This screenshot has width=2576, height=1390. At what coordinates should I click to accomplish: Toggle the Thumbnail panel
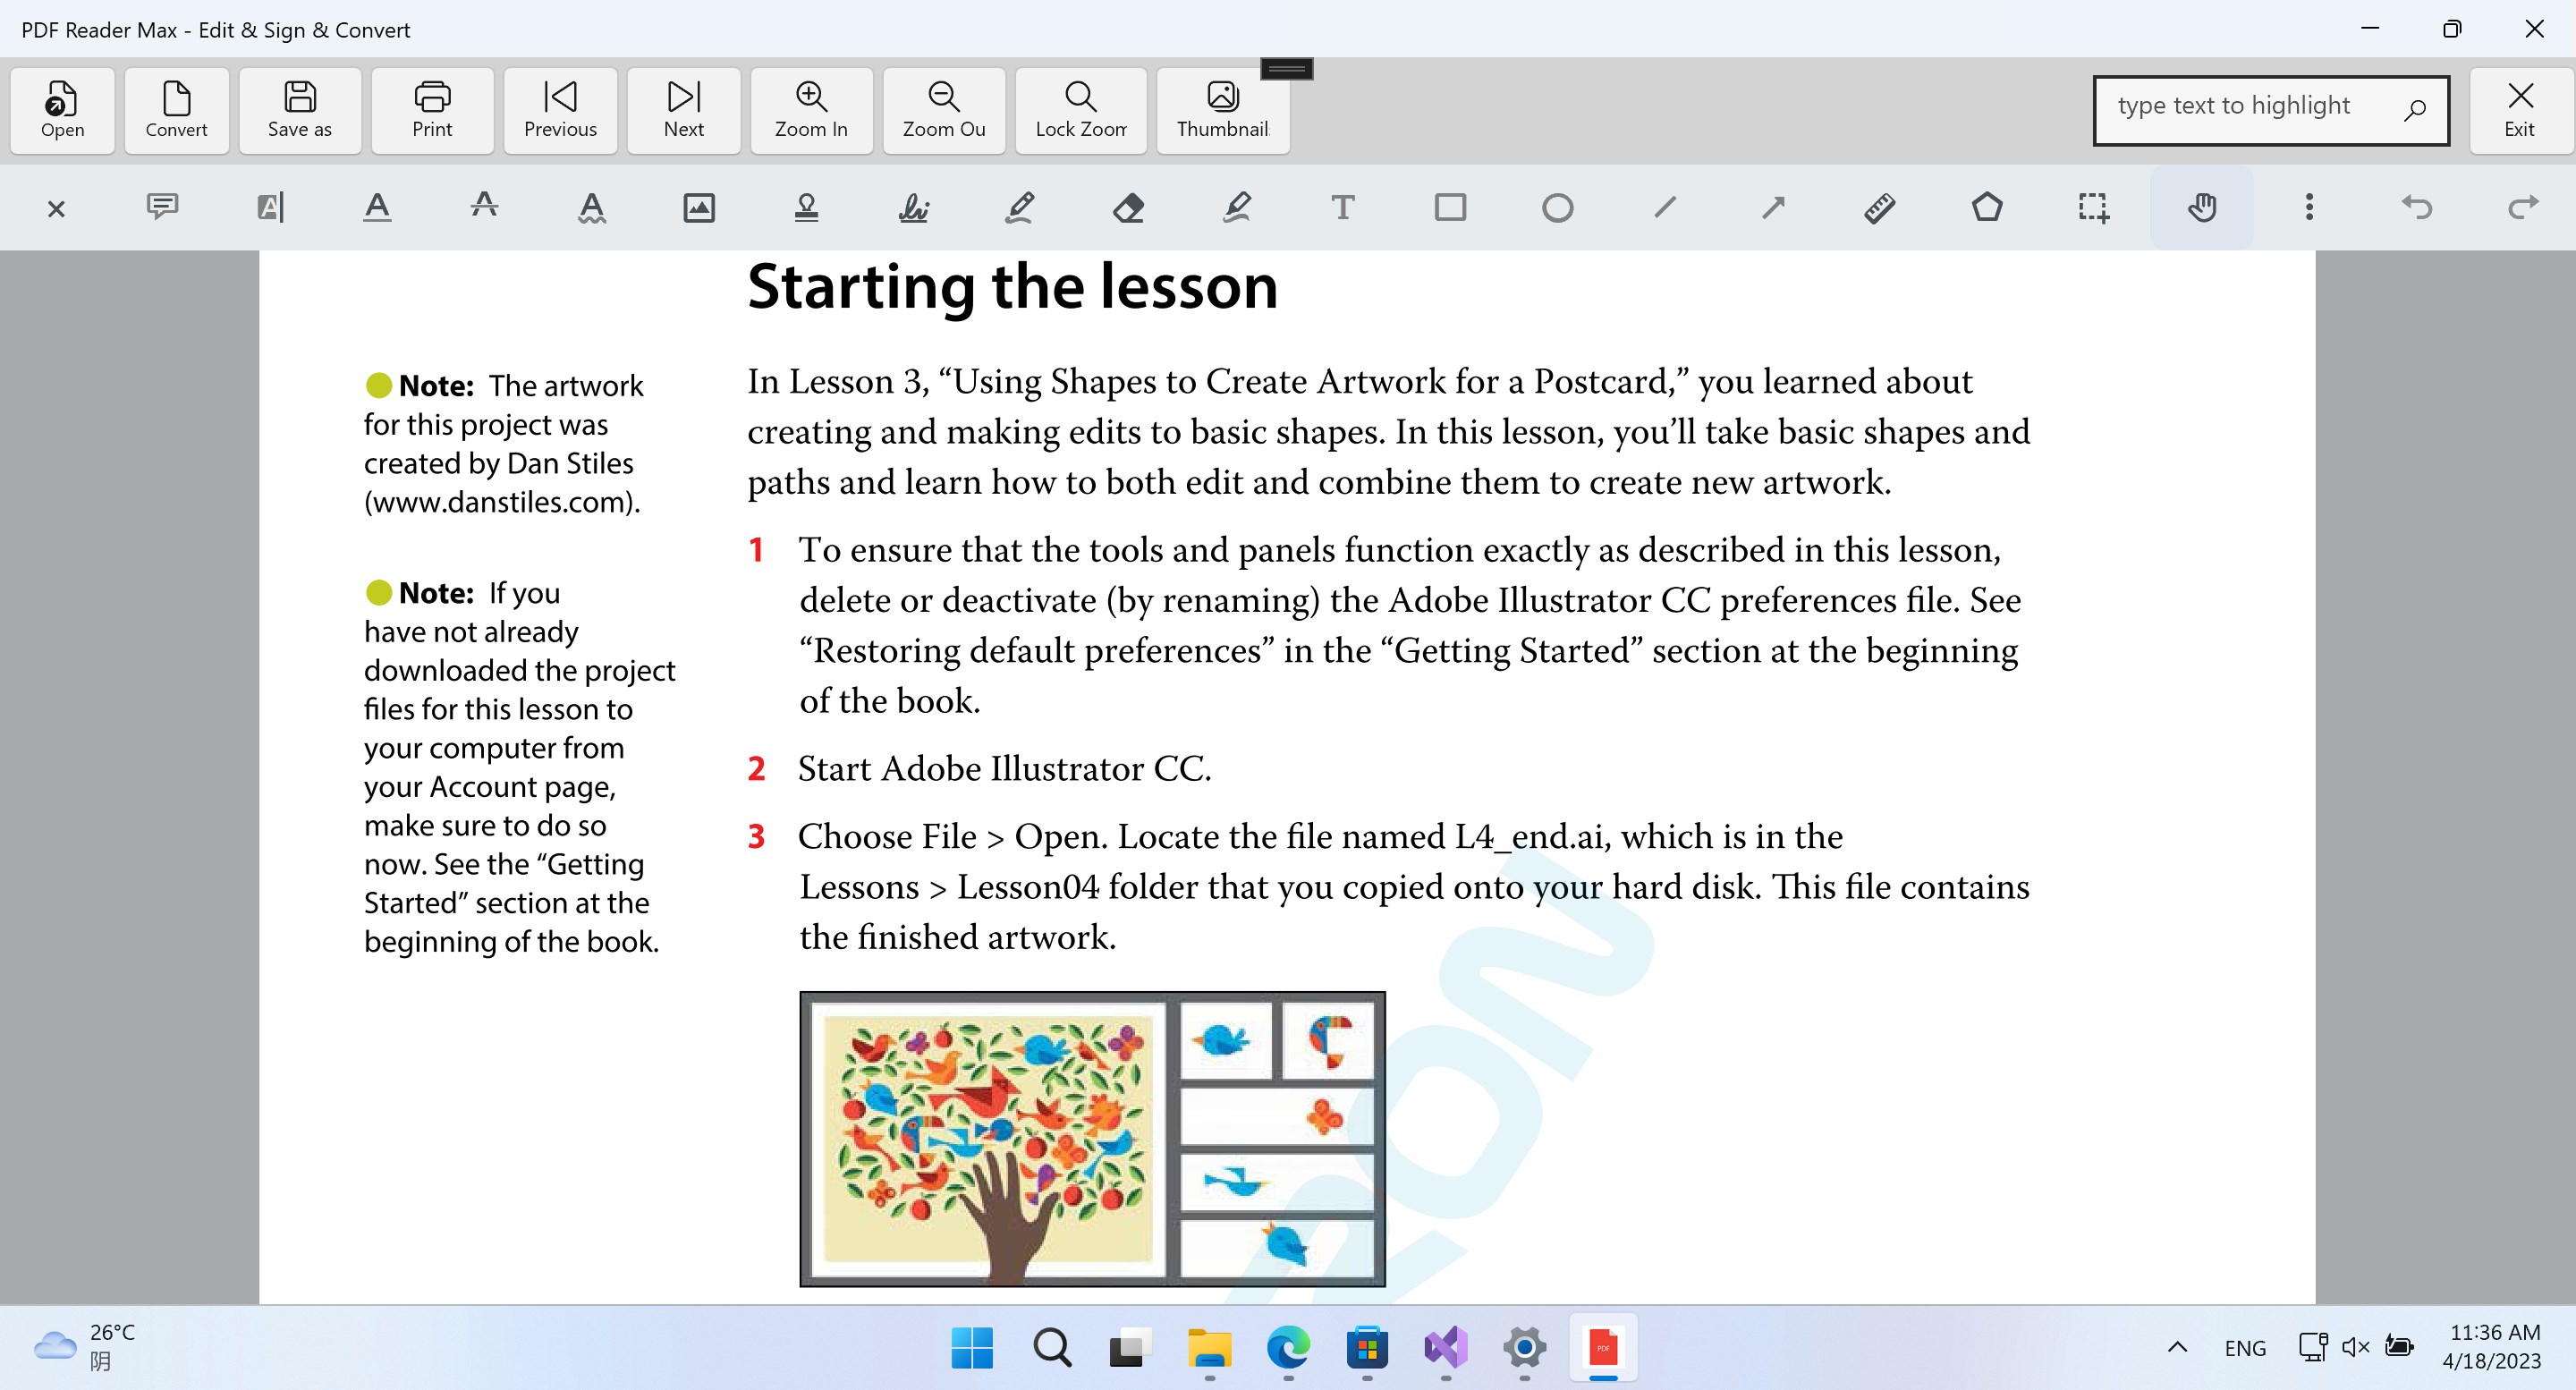(1222, 110)
